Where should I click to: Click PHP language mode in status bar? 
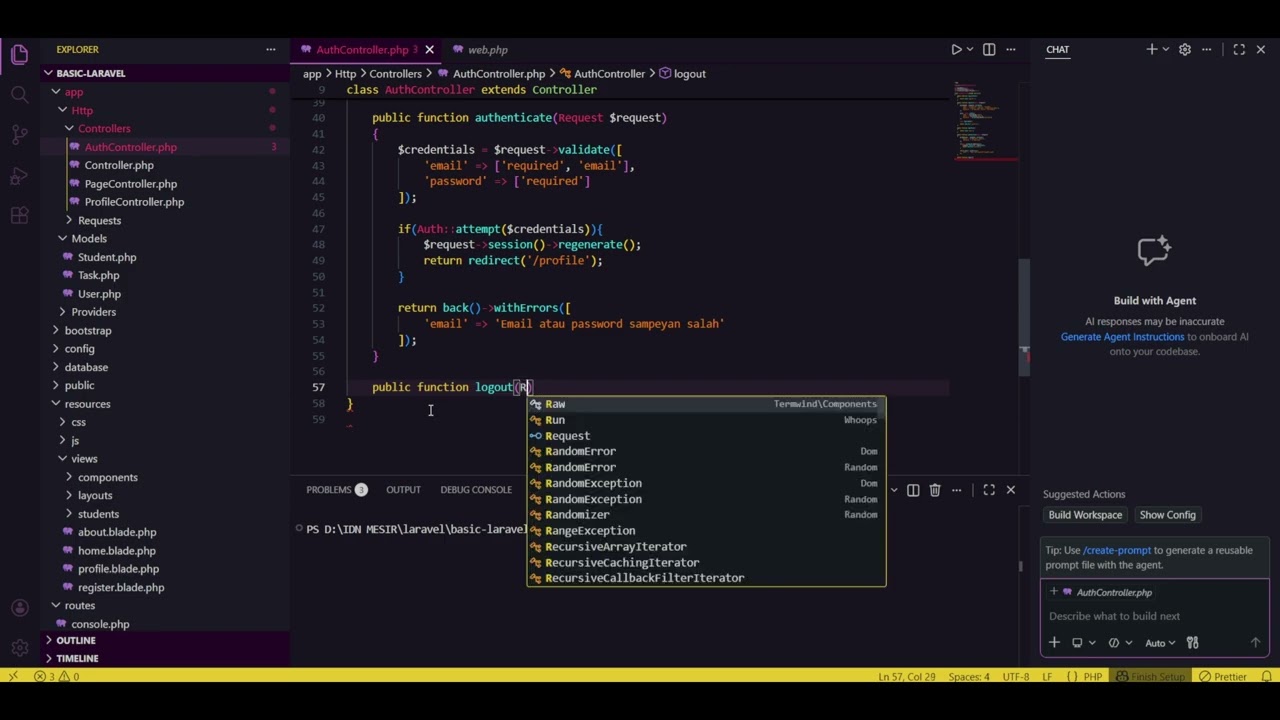1092,677
